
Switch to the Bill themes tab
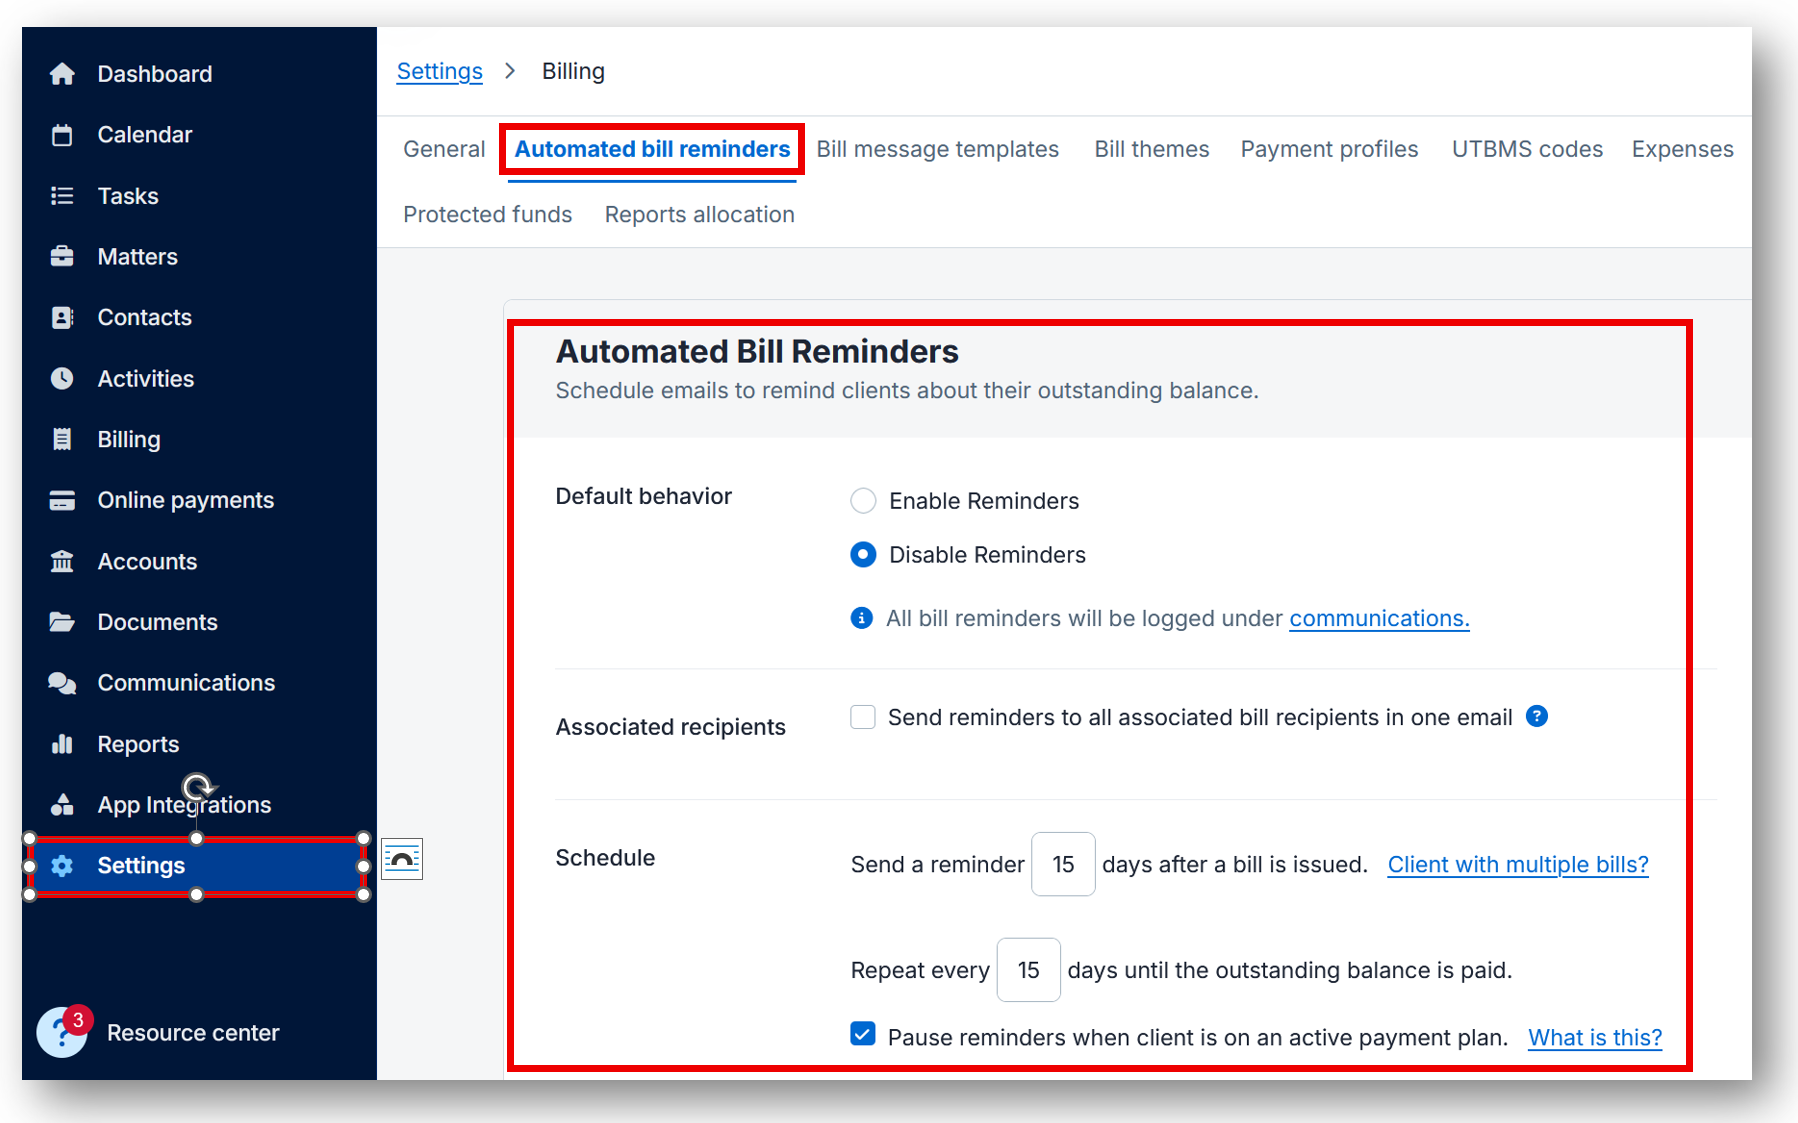[1151, 148]
